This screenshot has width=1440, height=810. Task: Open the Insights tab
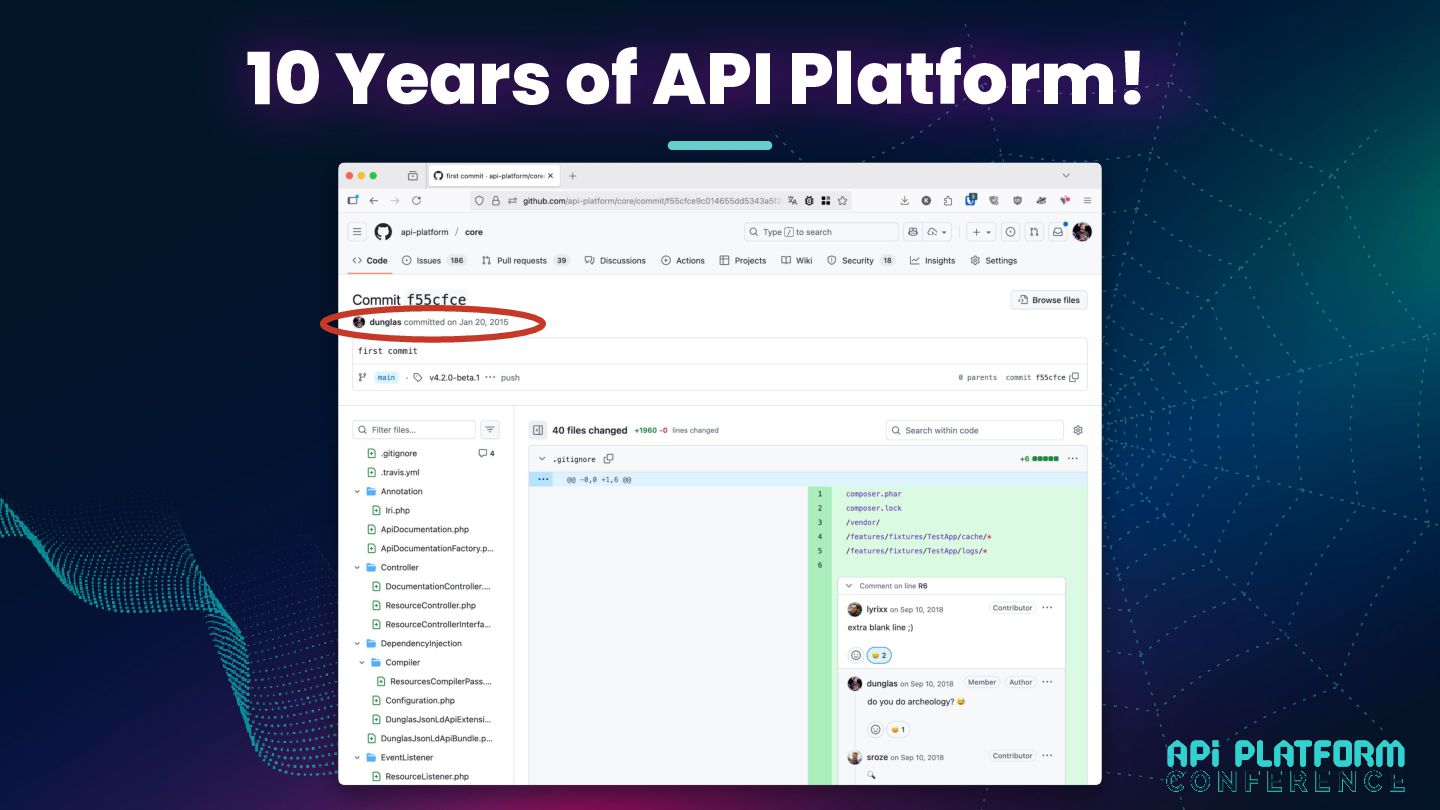[x=933, y=261]
